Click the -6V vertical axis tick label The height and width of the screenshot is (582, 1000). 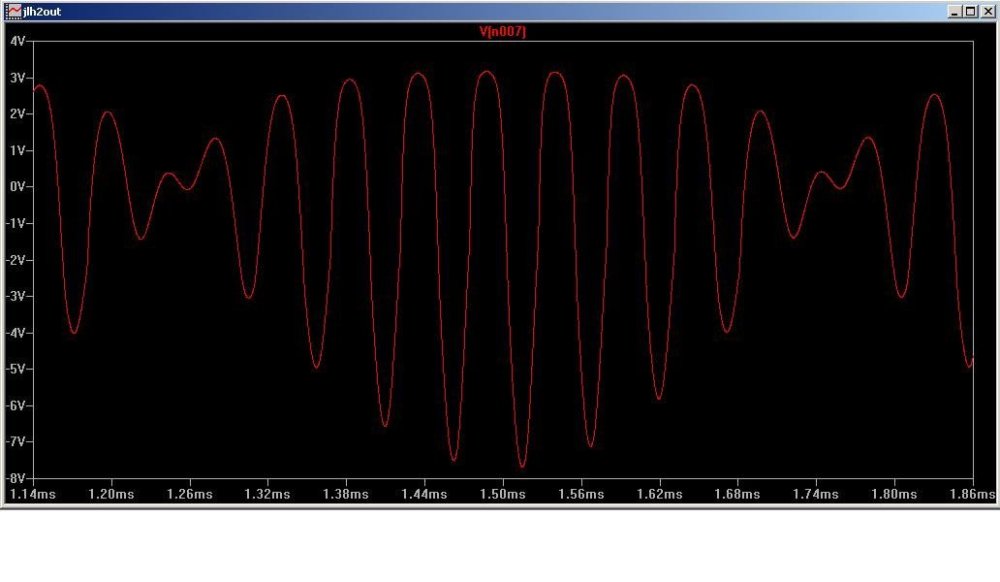click(x=17, y=405)
